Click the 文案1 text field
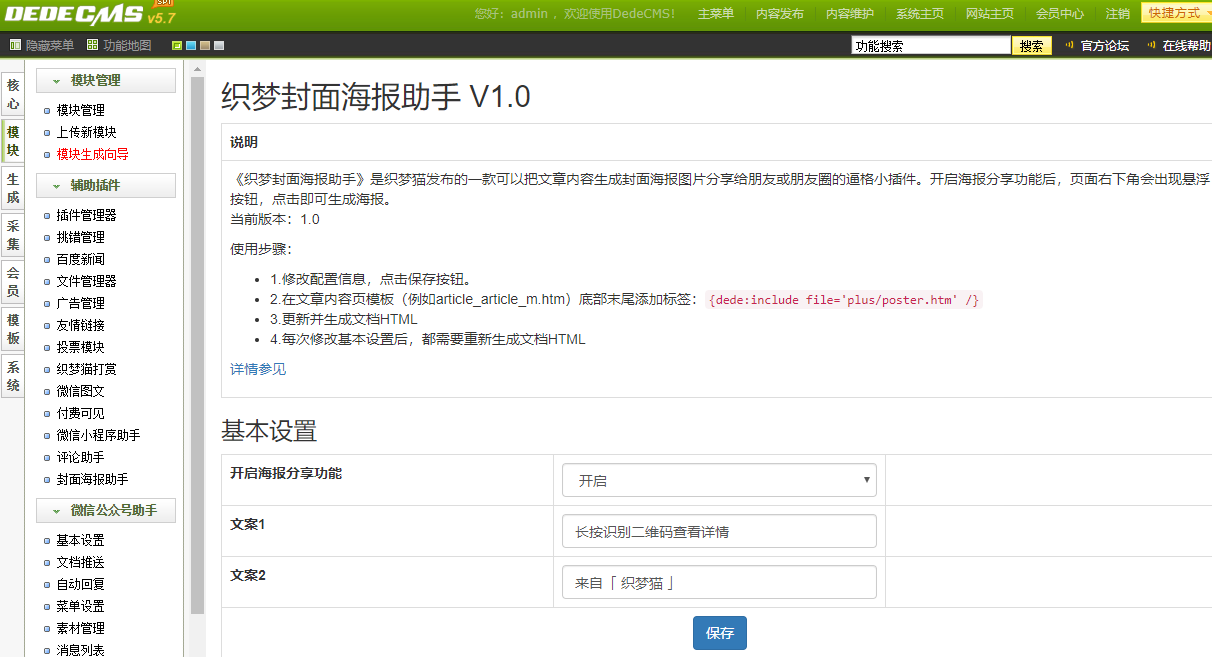Viewport: 1212px width, 657px height. [x=719, y=531]
